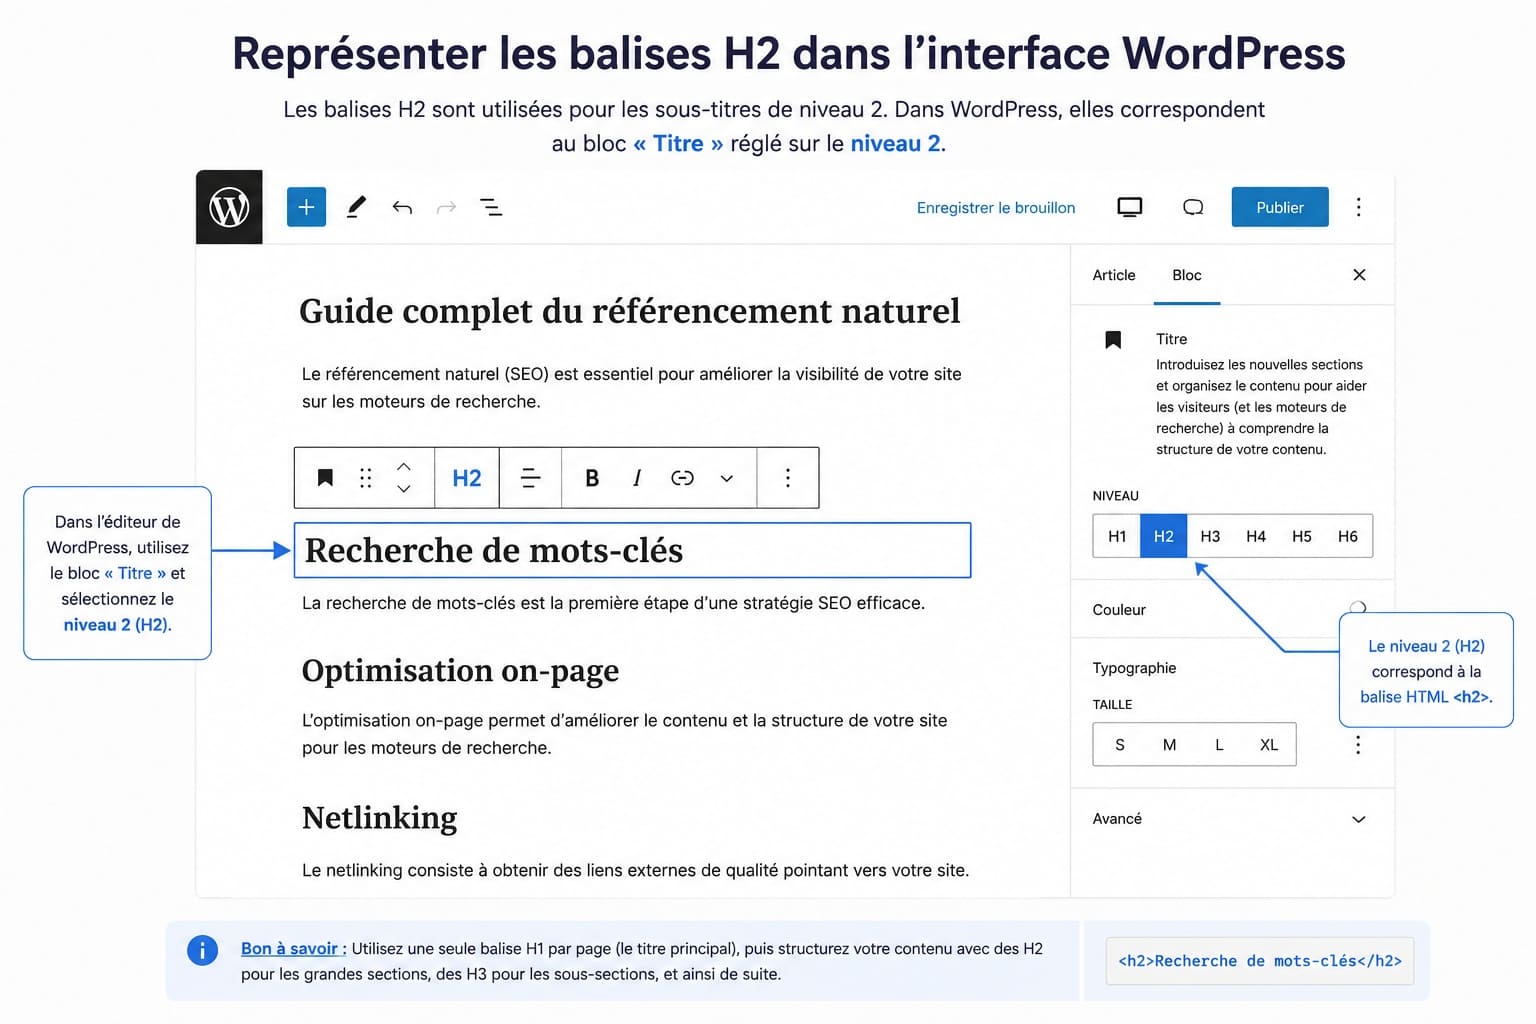Select heading level H5
Viewport: 1536px width, 1024px height.
[1302, 536]
